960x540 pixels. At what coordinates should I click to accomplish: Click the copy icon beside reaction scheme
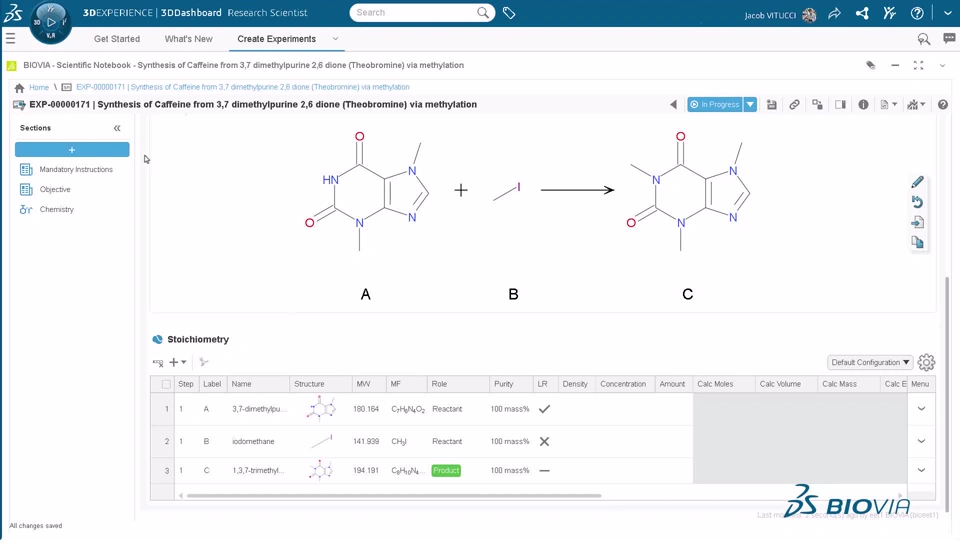[917, 242]
